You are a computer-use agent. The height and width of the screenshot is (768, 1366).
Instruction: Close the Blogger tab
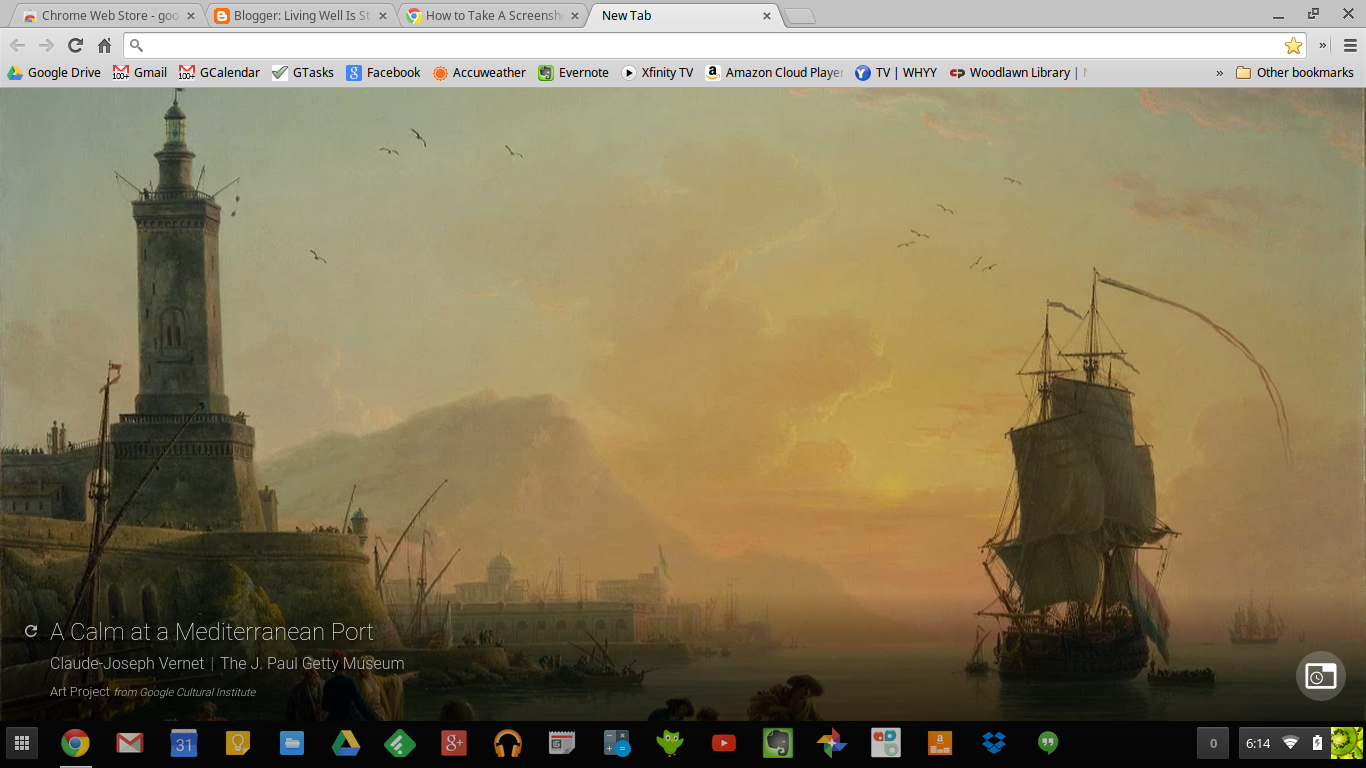pos(383,16)
